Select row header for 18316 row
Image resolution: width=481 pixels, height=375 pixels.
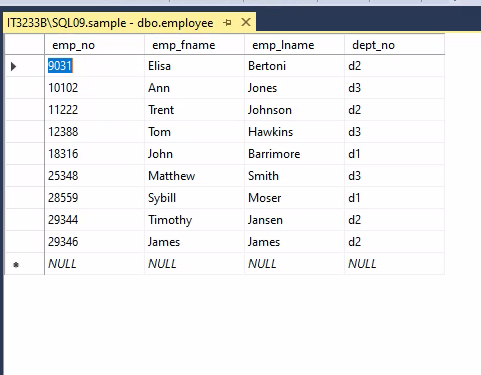[25, 154]
